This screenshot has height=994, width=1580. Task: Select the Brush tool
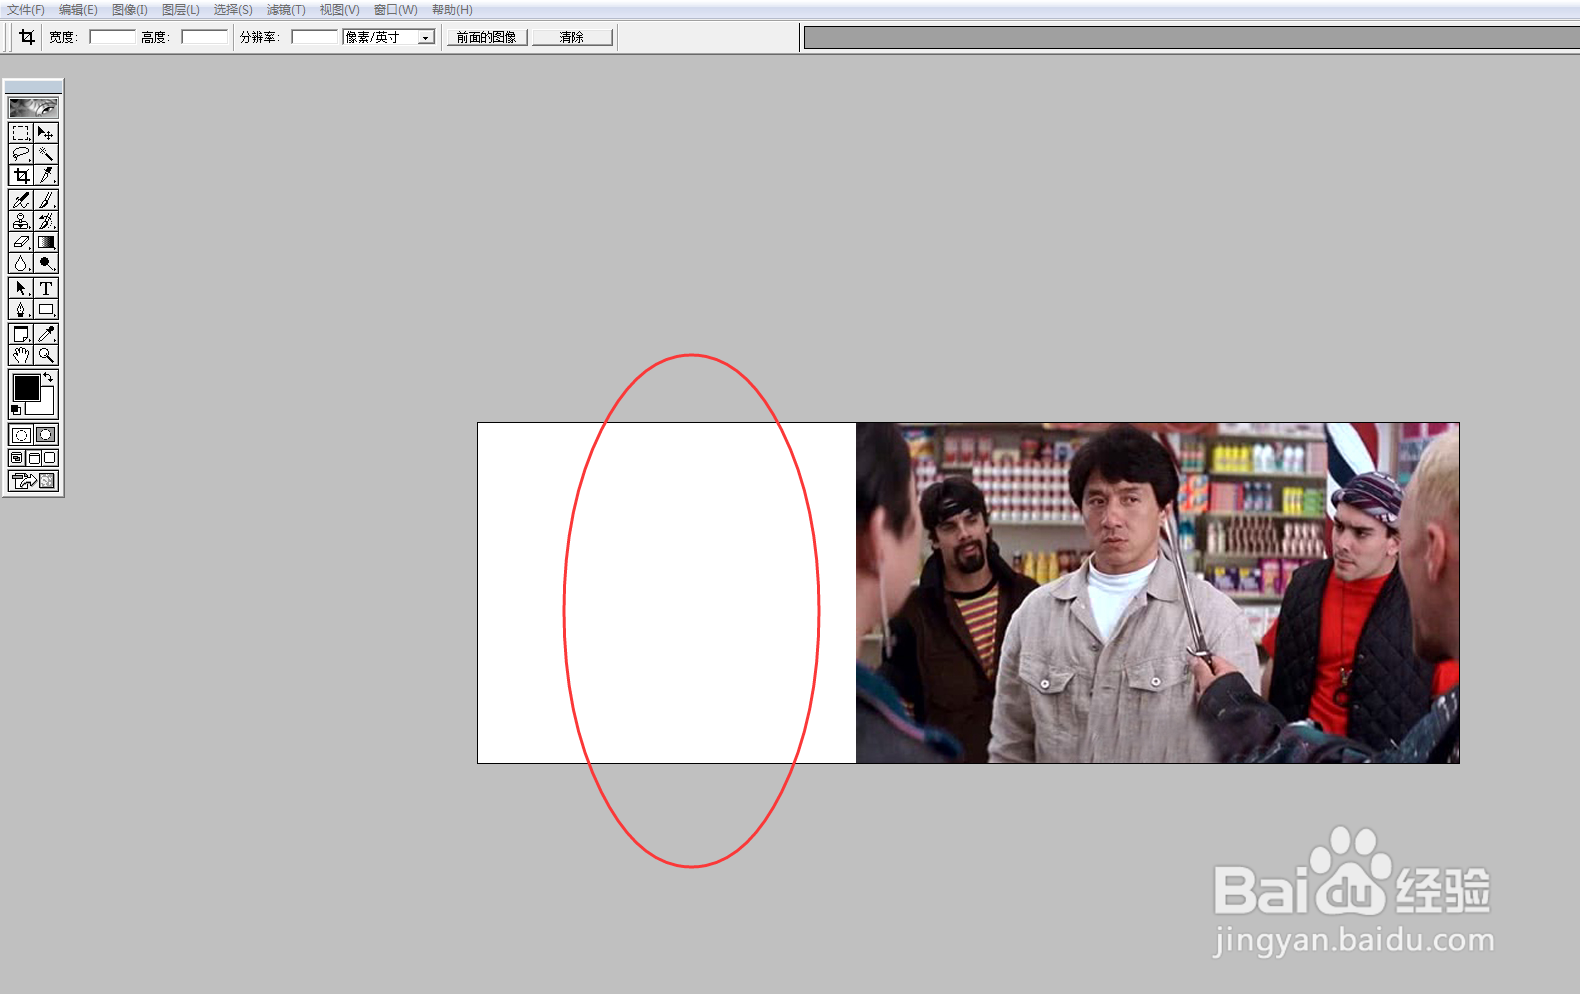(46, 200)
